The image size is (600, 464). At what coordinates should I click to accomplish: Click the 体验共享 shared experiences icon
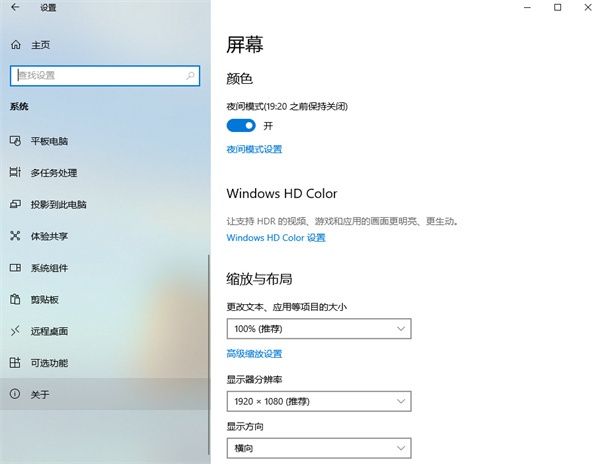click(x=15, y=236)
